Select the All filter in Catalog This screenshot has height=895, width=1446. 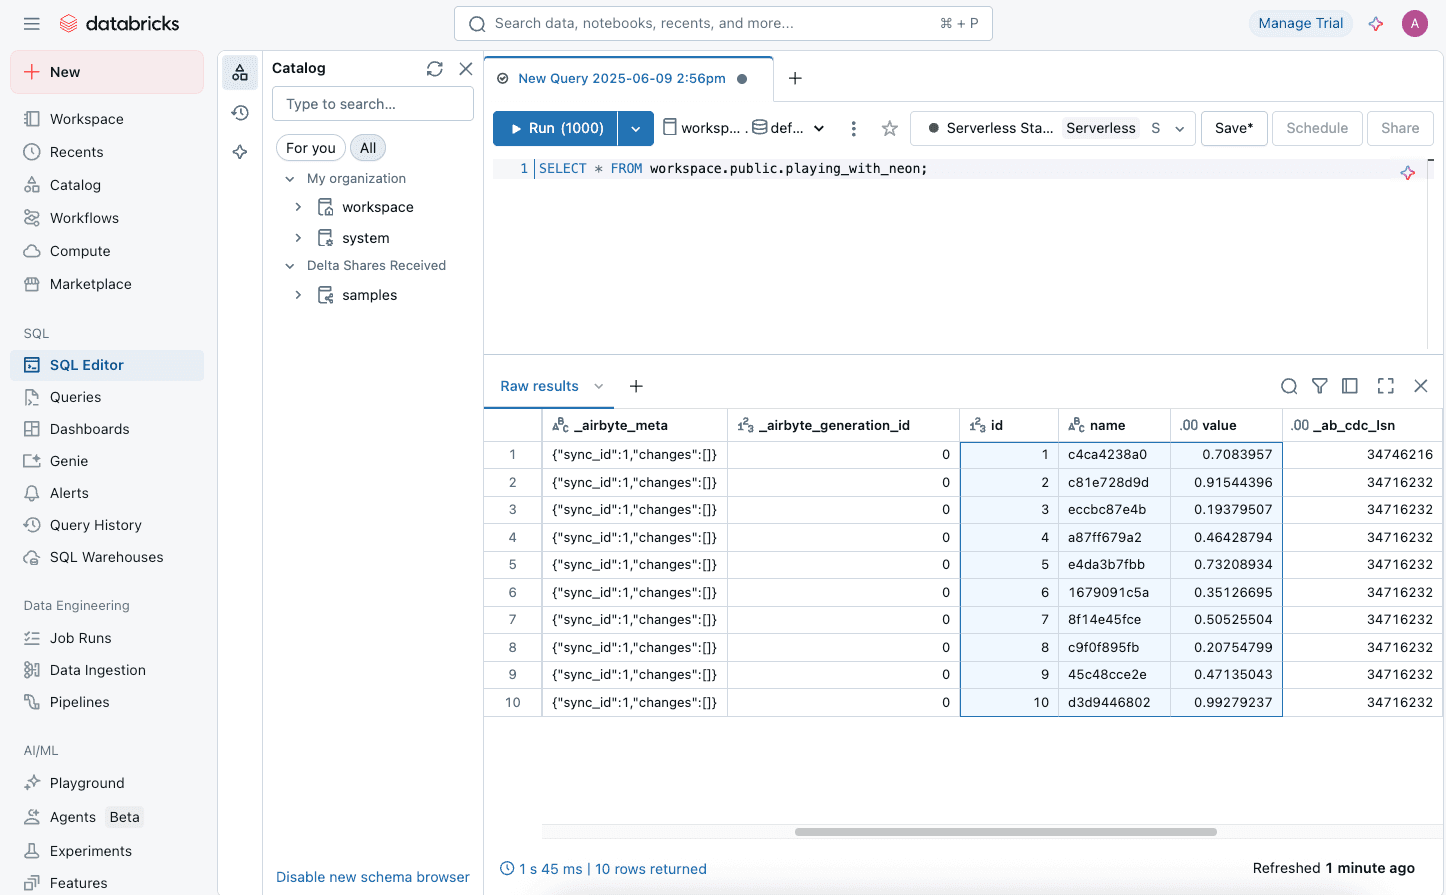[368, 147]
